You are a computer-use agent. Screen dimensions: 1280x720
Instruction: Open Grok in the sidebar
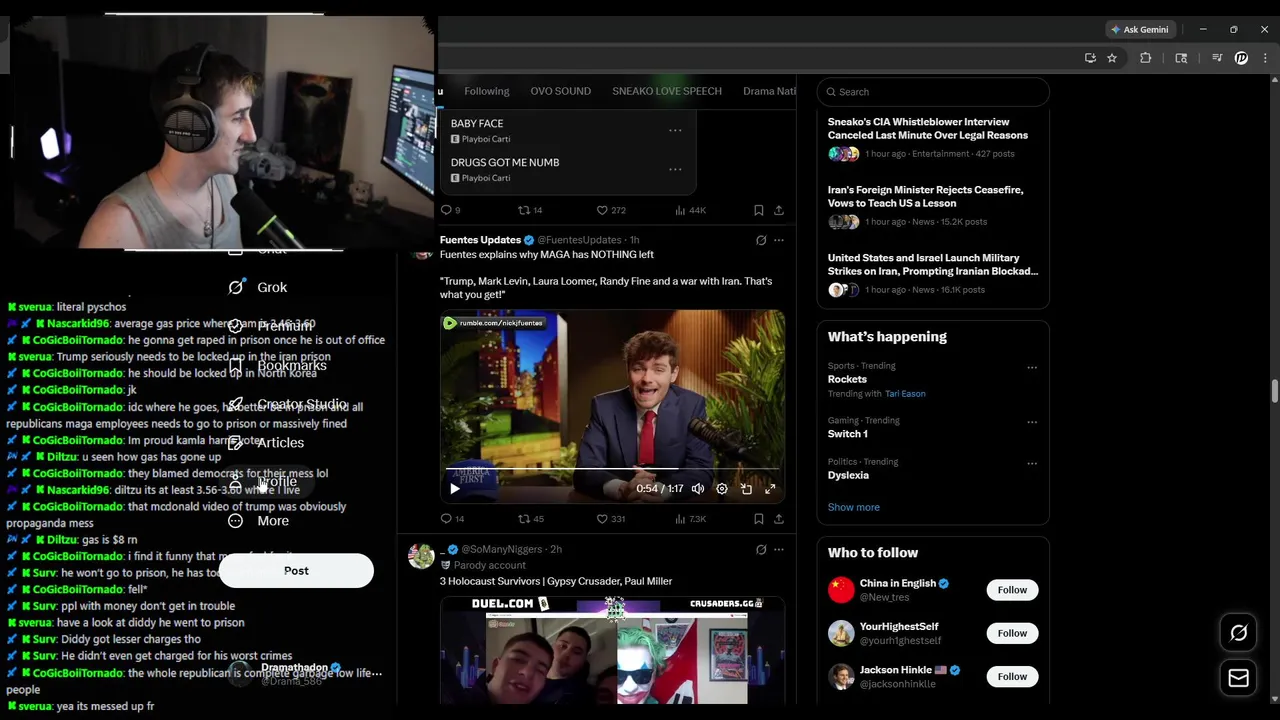[x=258, y=287]
